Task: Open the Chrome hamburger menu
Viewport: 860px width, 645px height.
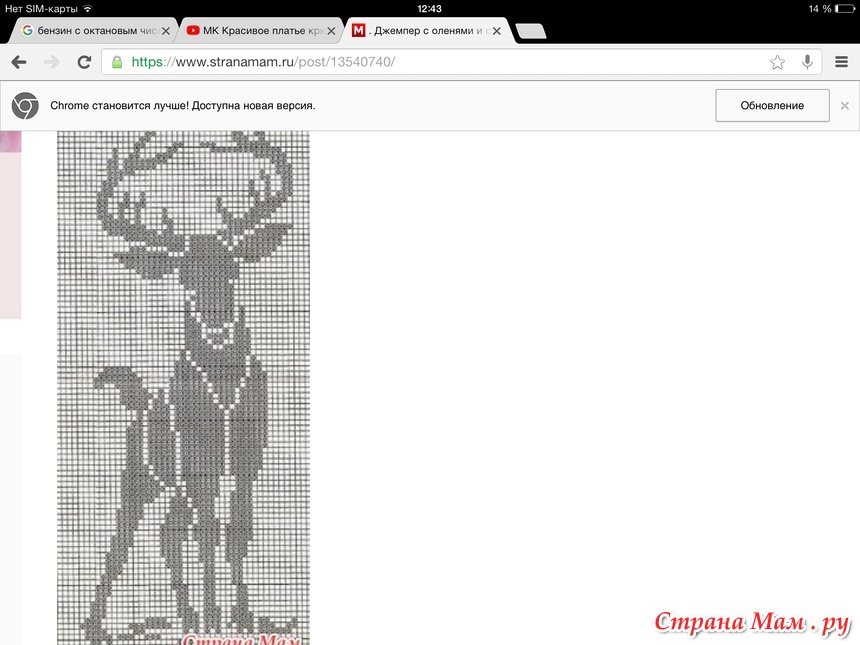Action: click(842, 62)
